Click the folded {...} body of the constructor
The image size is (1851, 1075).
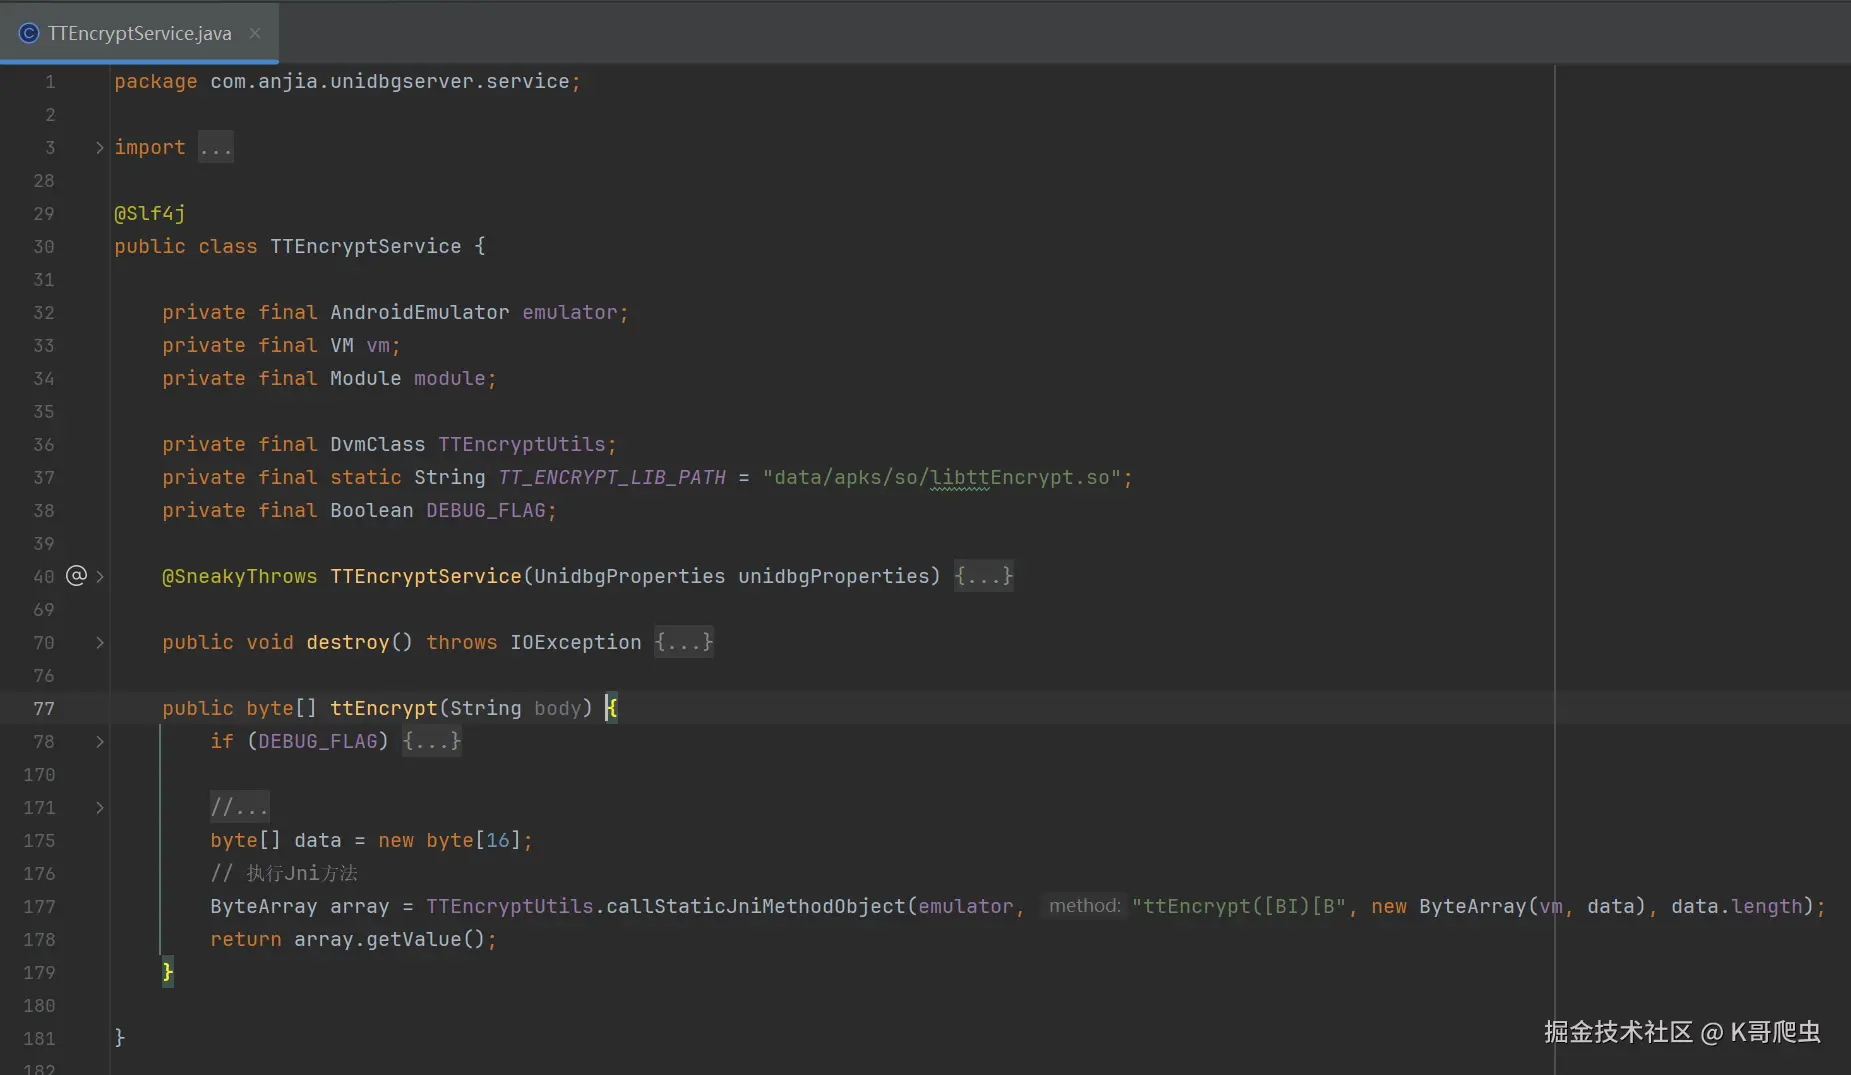point(984,576)
